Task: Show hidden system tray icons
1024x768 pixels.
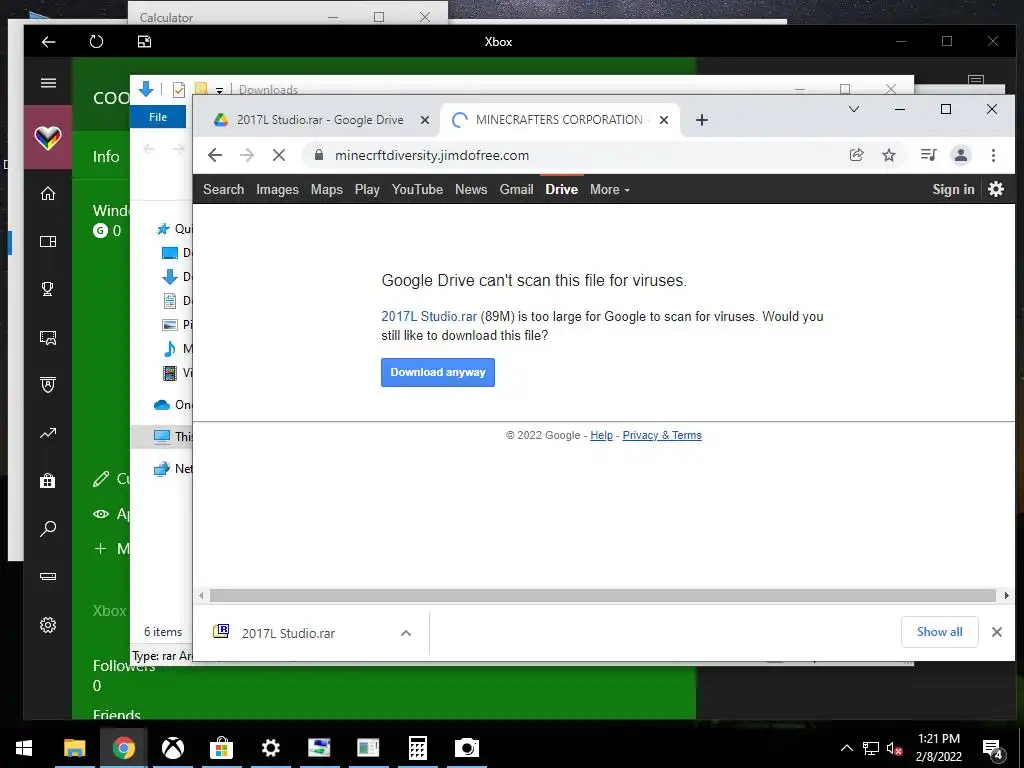Action: [846, 748]
